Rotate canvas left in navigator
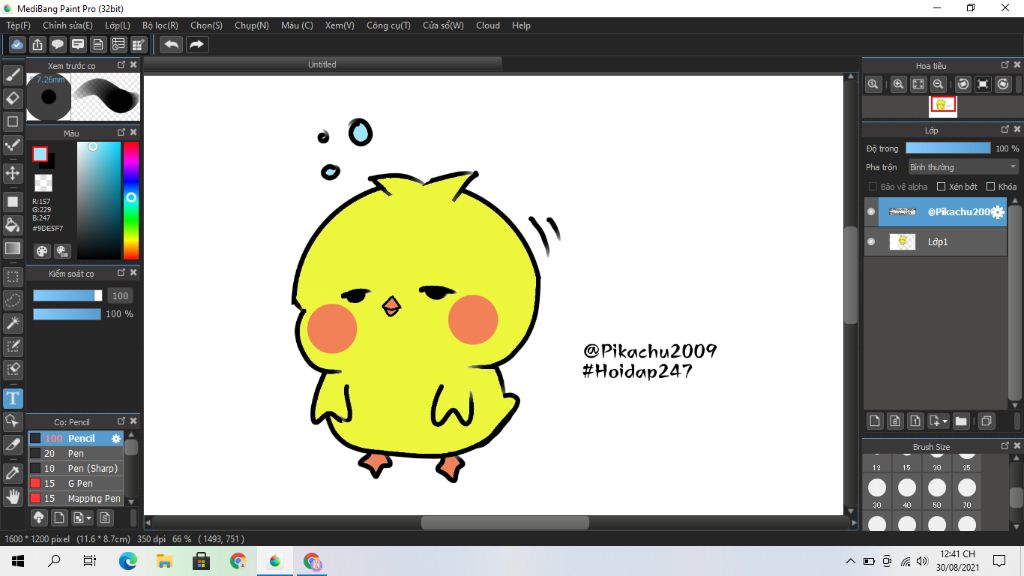 (x=963, y=84)
